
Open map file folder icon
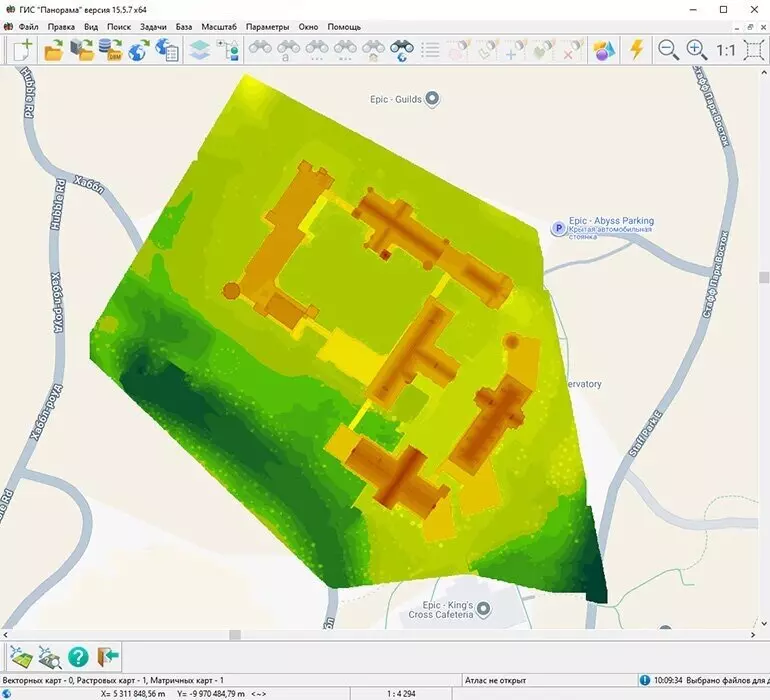[53, 50]
